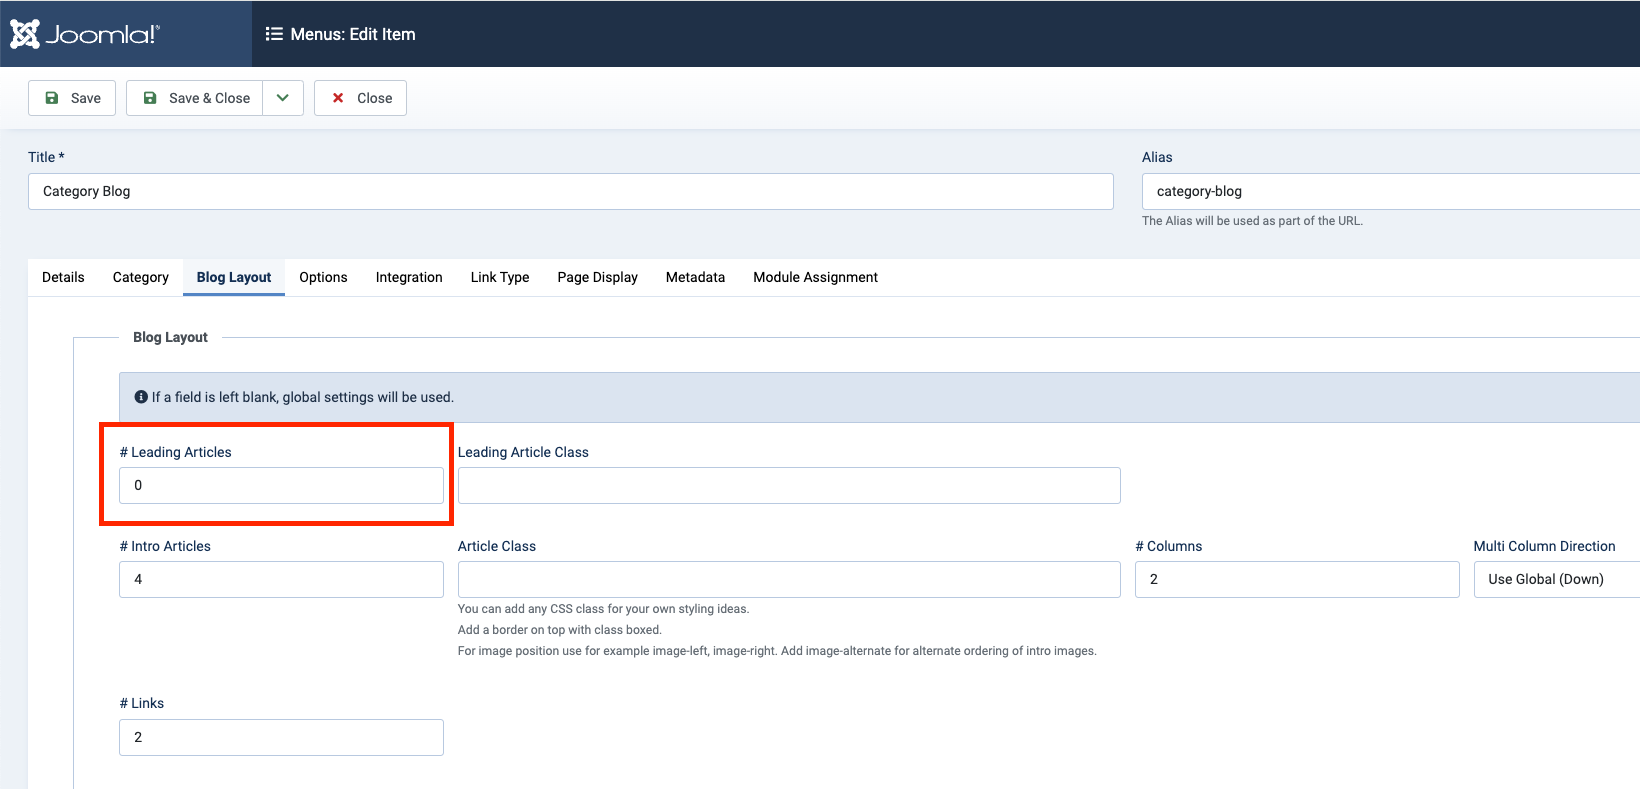
Task: Click the menu list icon beside Menus title
Action: (273, 34)
